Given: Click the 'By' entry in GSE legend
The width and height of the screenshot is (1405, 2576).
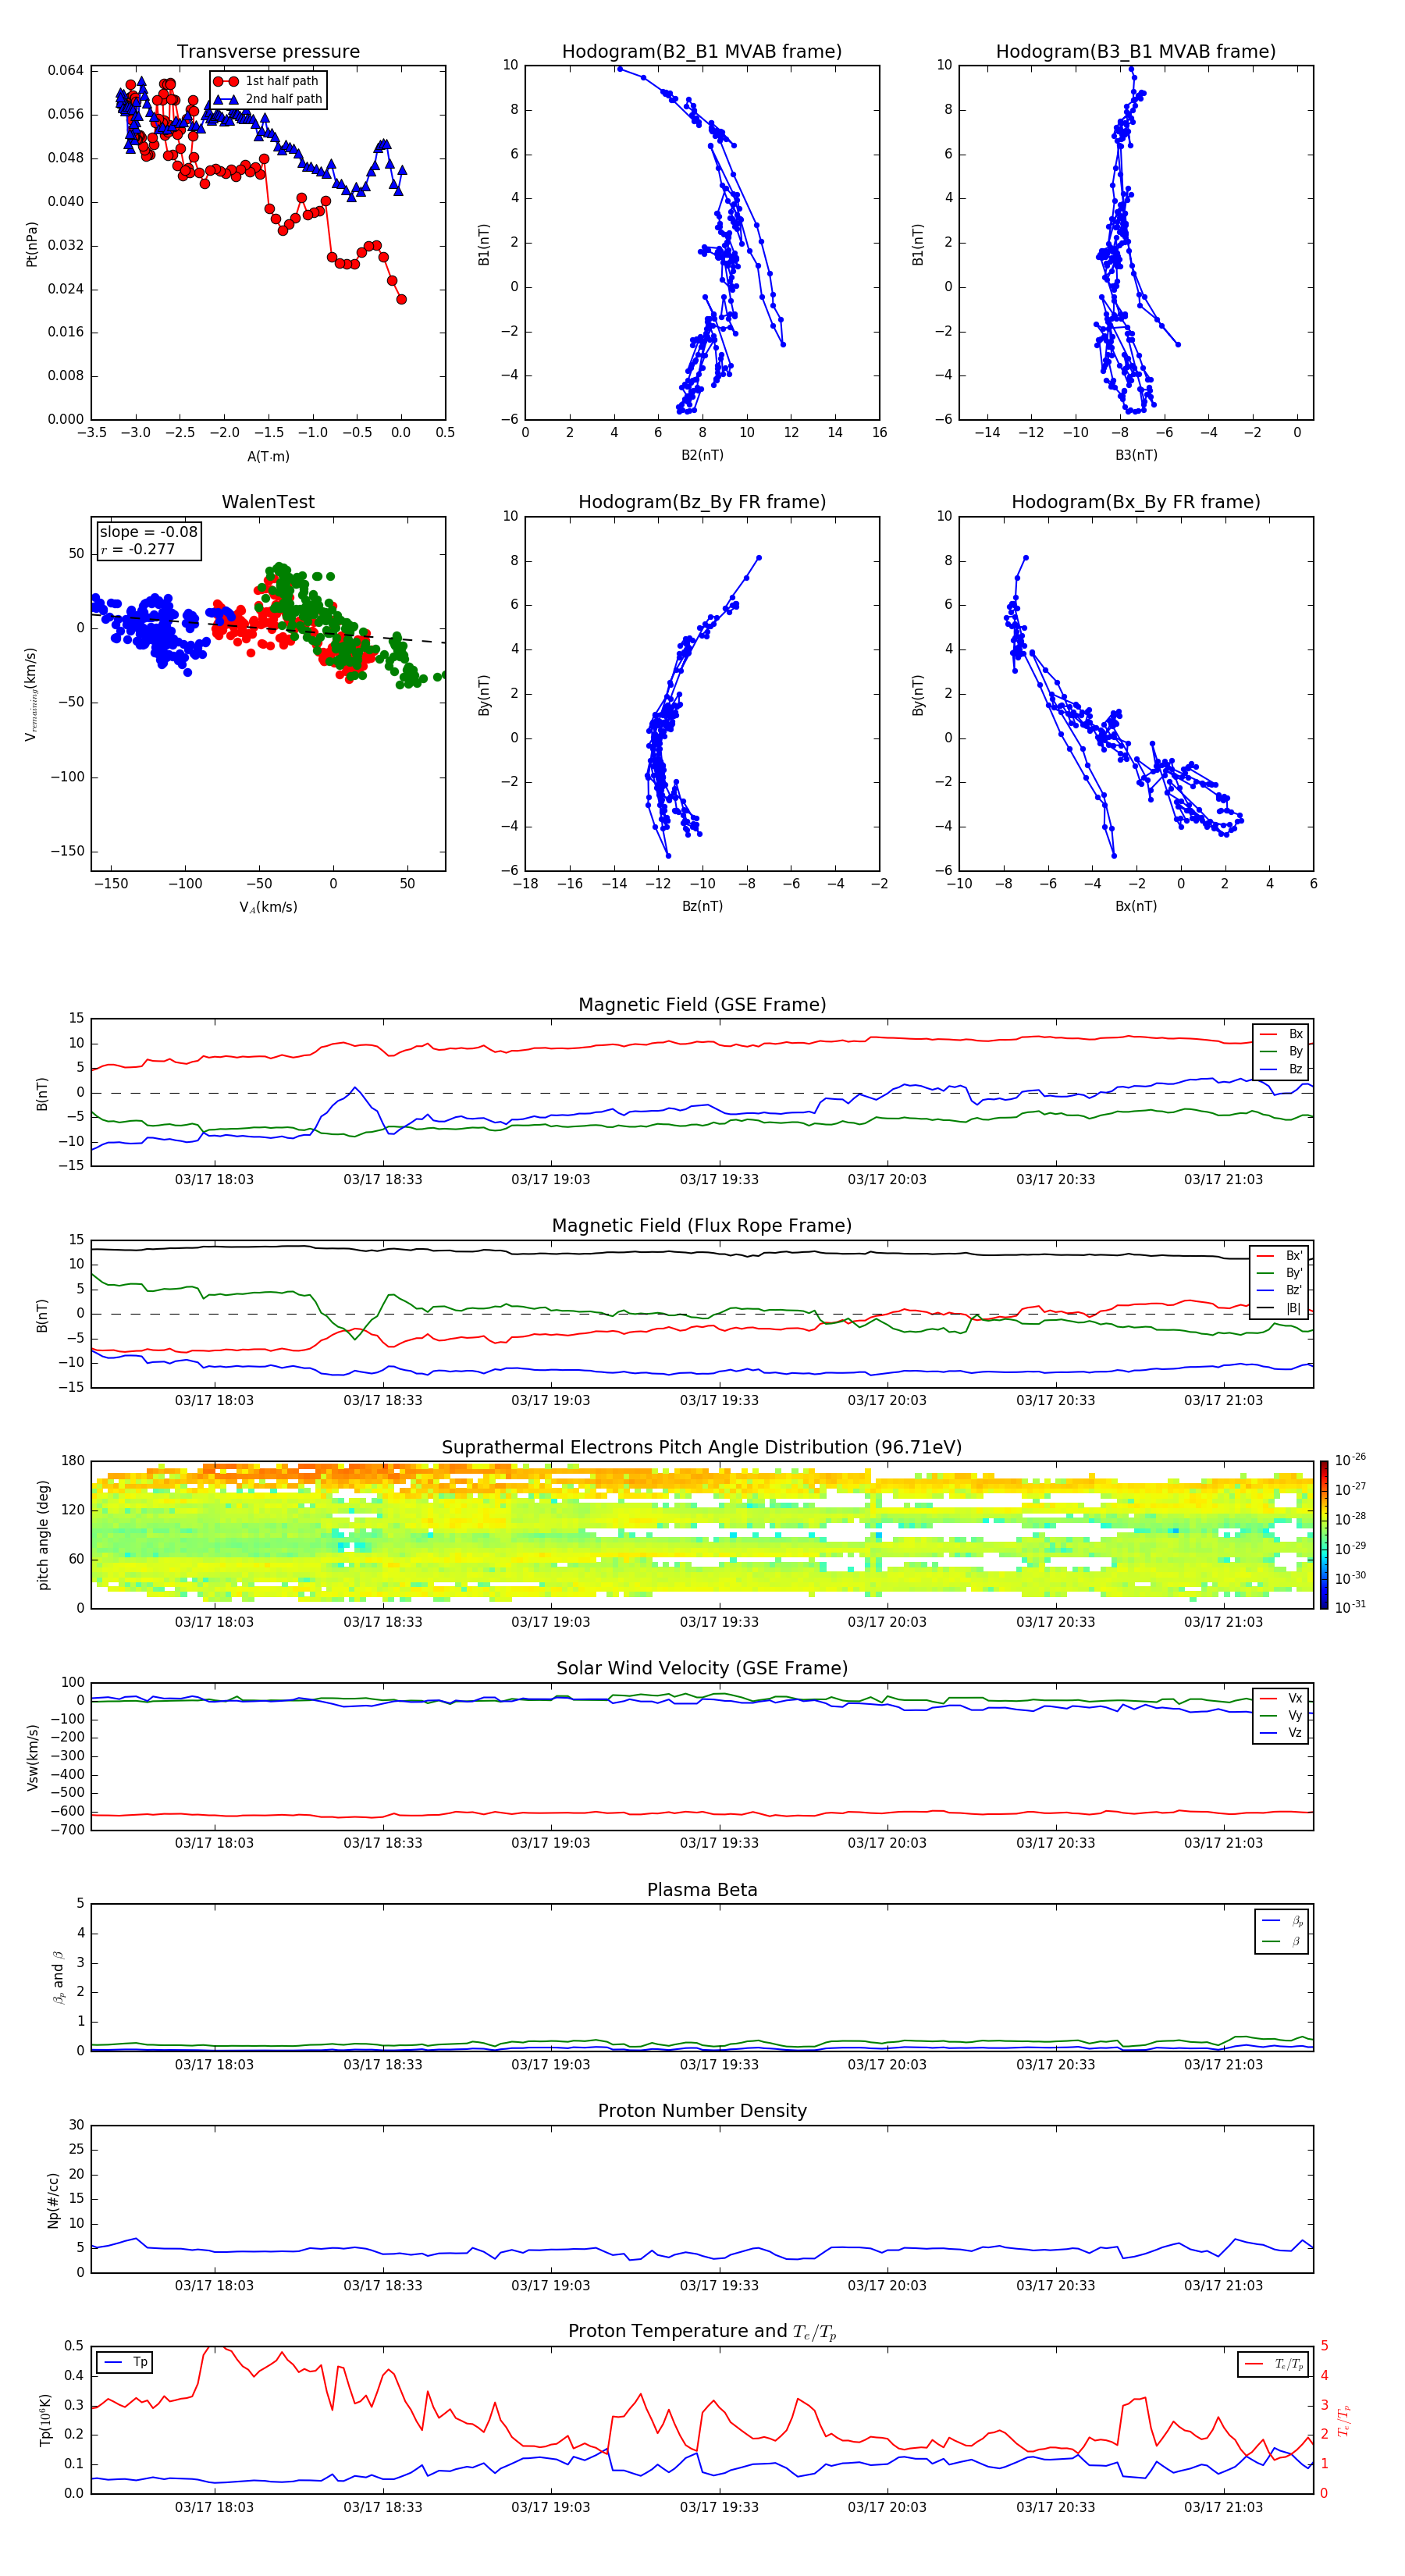Looking at the screenshot, I should 1281,1051.
